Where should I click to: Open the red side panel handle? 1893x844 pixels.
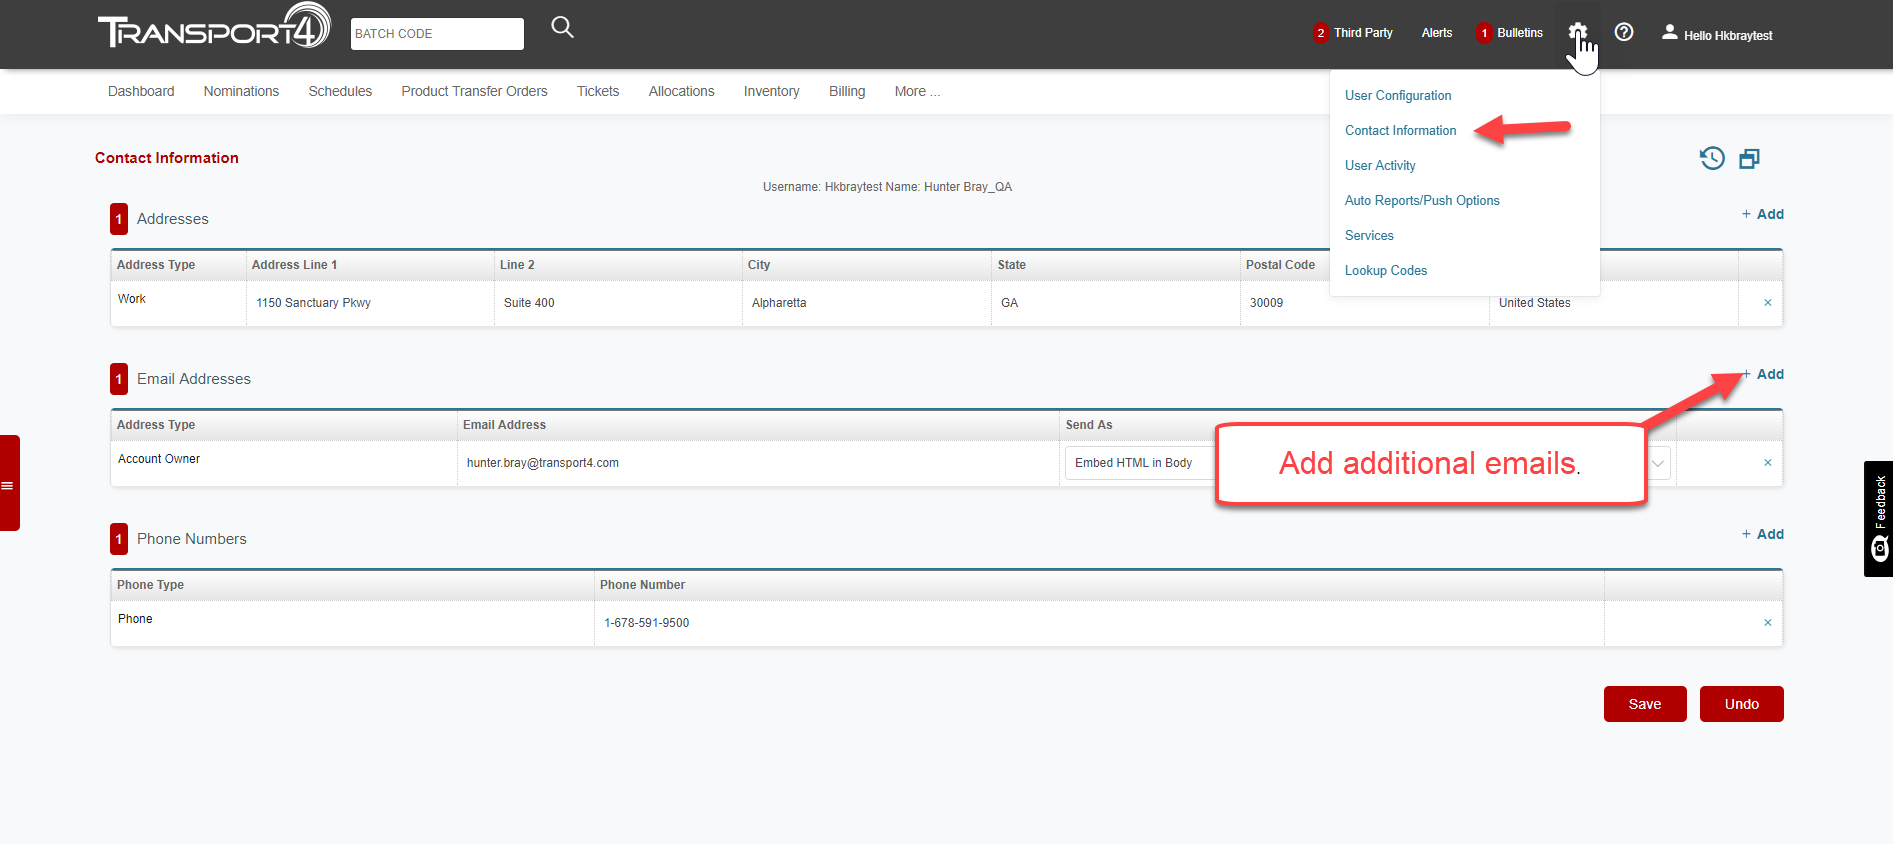9,484
